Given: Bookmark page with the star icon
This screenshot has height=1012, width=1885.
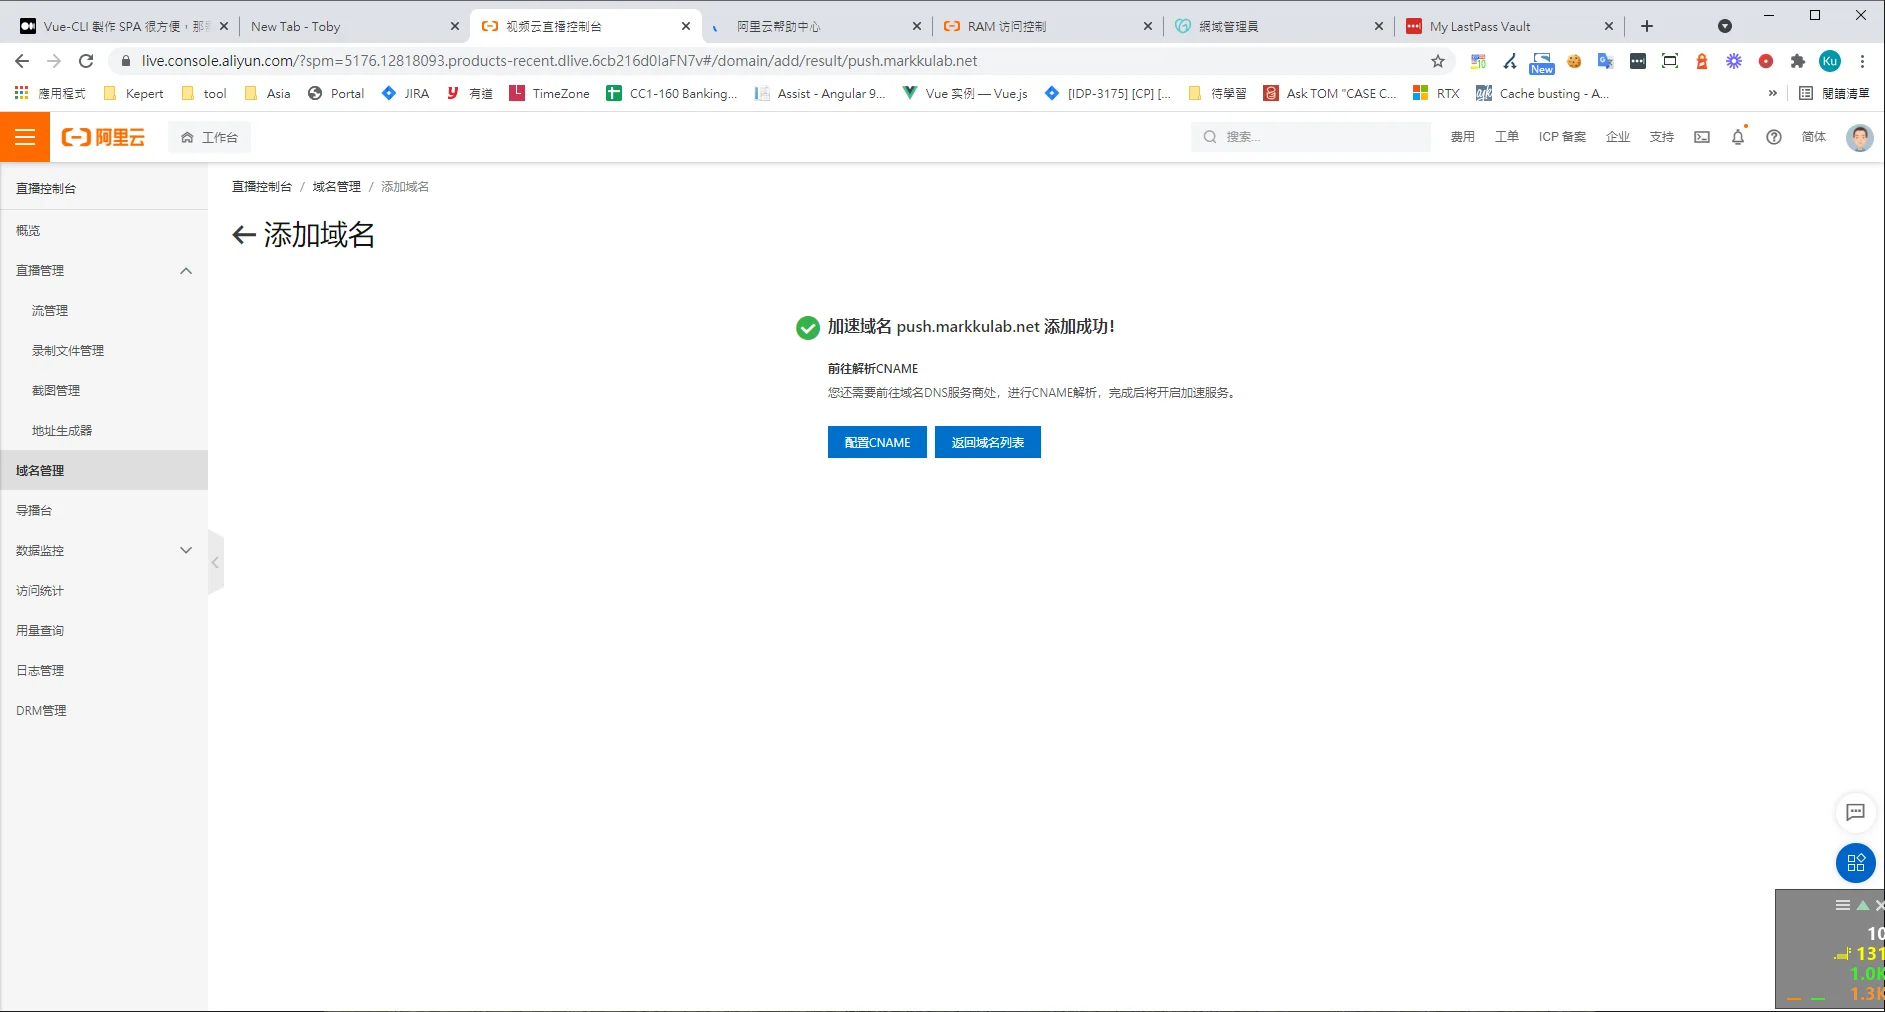Looking at the screenshot, I should pos(1438,61).
